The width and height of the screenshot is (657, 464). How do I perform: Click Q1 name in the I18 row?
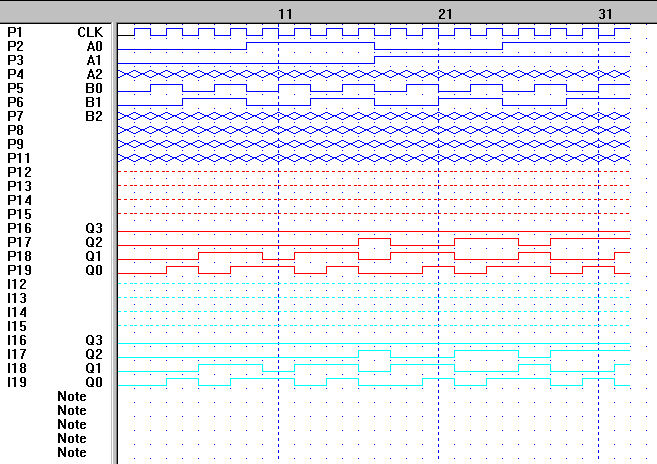[94, 368]
